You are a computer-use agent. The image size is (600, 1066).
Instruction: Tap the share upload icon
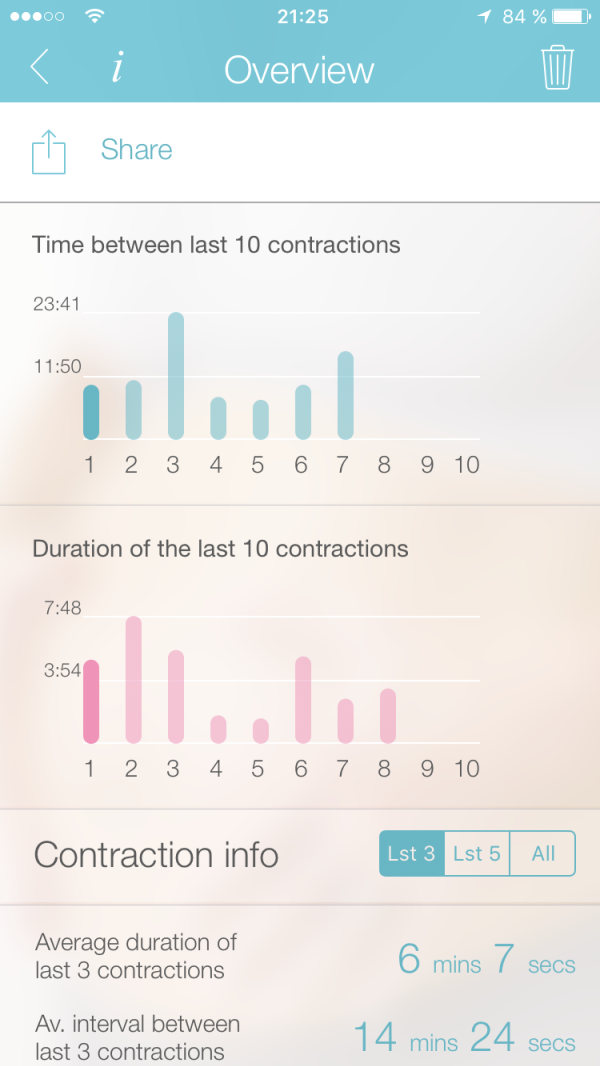(x=49, y=153)
